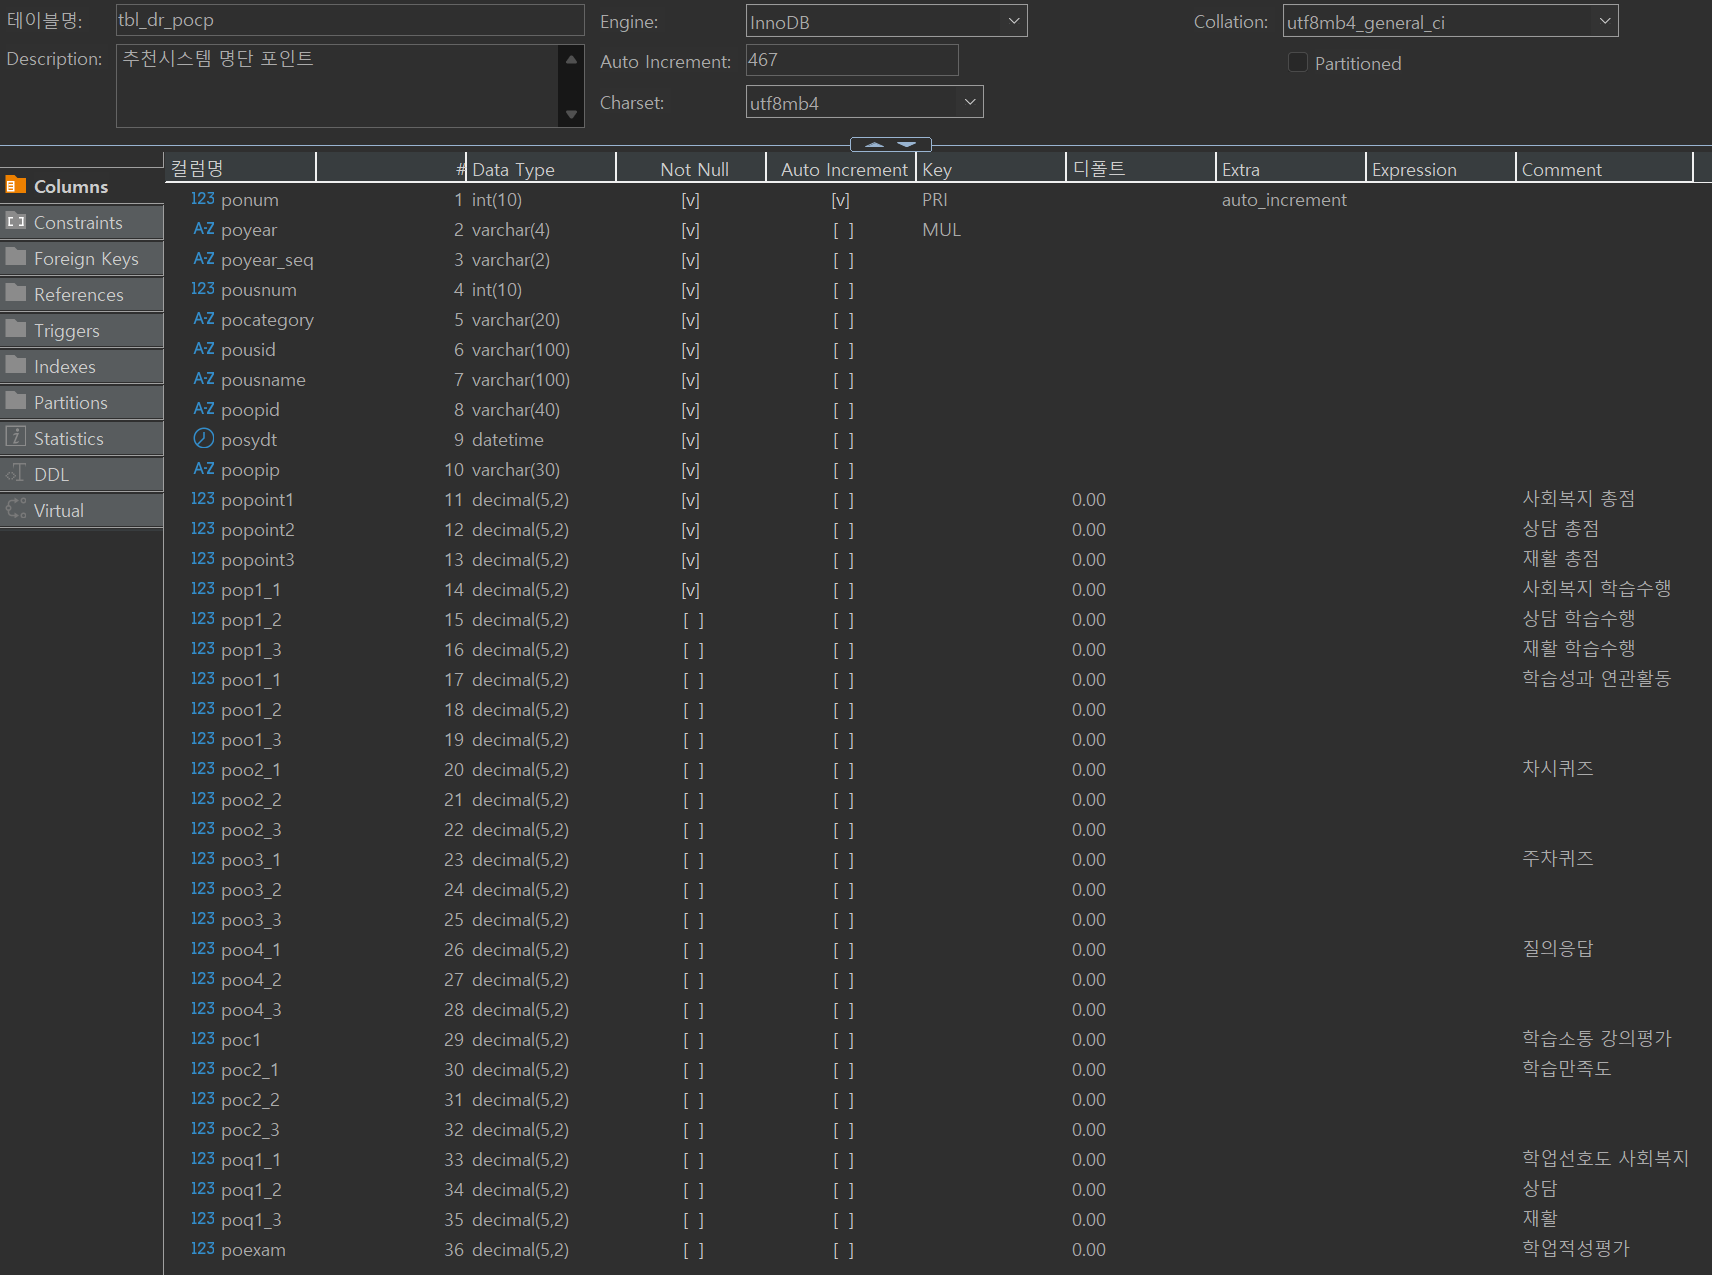Select the Triggers folder icon
Screen dimensions: 1712x1275
coord(16,330)
